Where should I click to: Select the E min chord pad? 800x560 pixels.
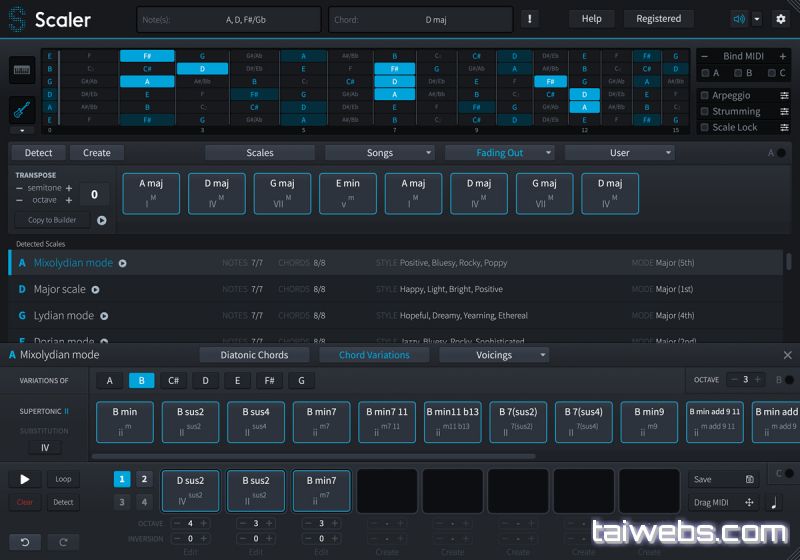pos(348,193)
